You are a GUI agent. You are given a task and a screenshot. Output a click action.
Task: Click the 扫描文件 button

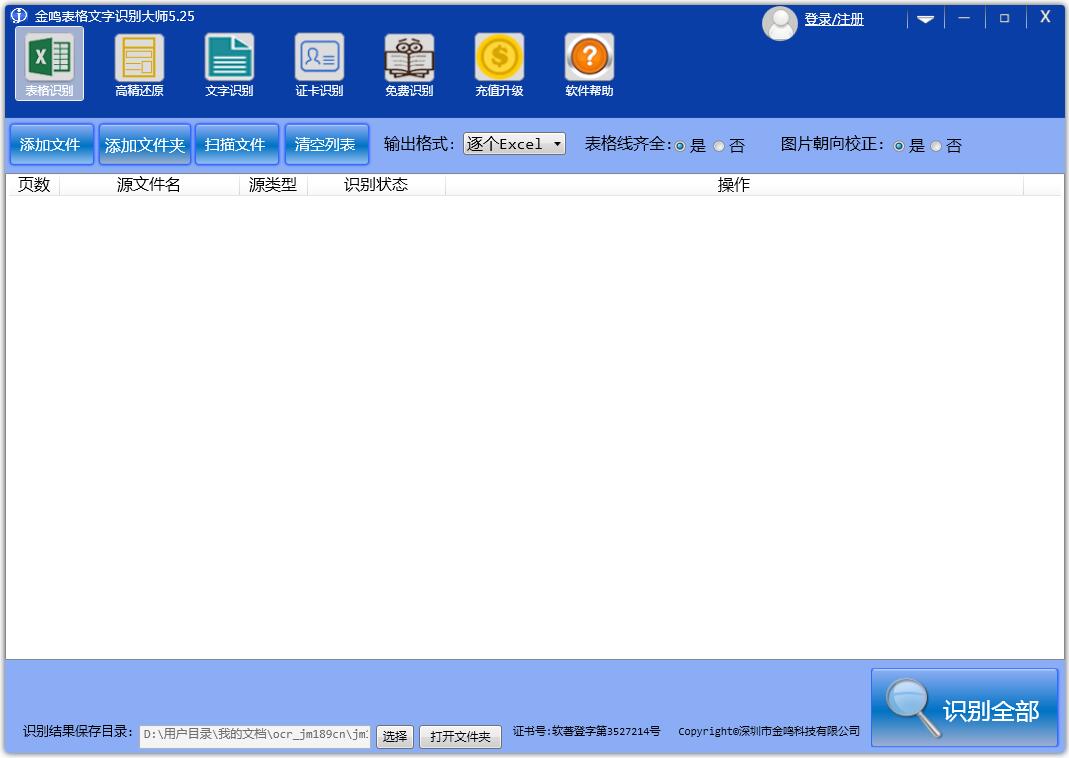pos(237,144)
